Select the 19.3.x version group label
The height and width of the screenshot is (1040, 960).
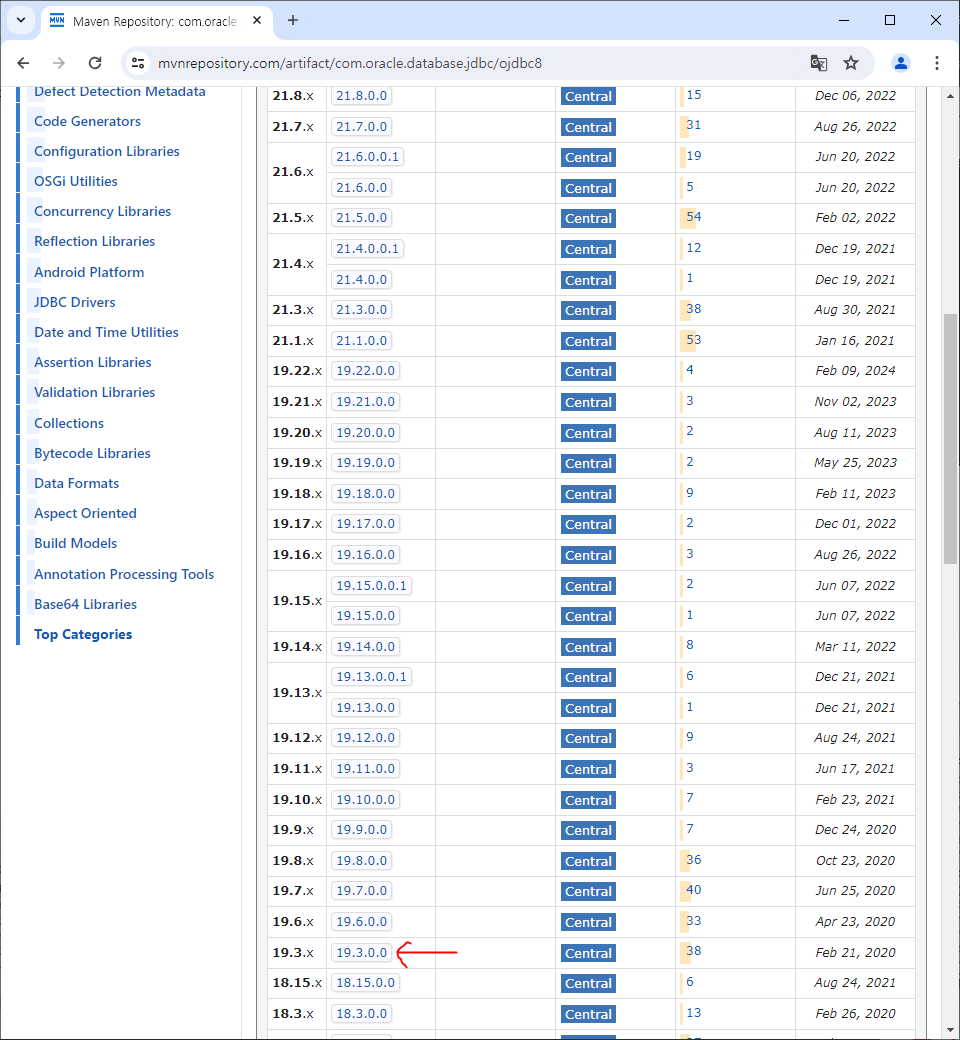coord(293,952)
